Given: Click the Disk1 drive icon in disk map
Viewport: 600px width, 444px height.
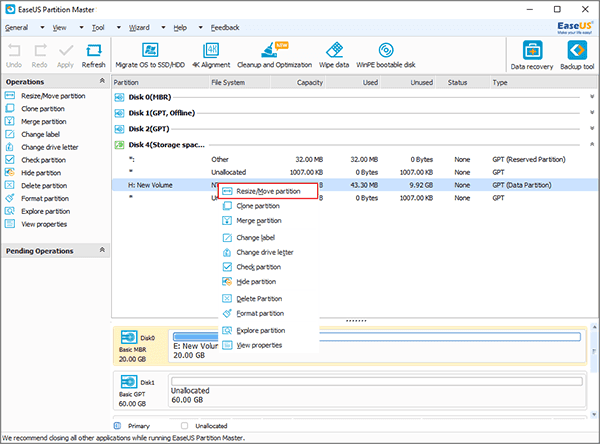Looking at the screenshot, I should click(x=129, y=382).
